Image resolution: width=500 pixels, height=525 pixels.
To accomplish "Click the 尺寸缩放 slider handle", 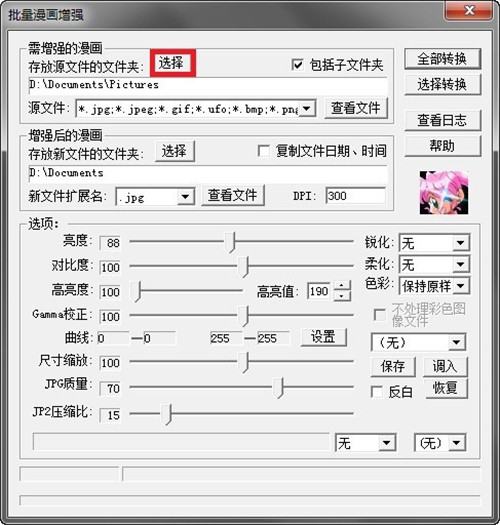I will 244,362.
